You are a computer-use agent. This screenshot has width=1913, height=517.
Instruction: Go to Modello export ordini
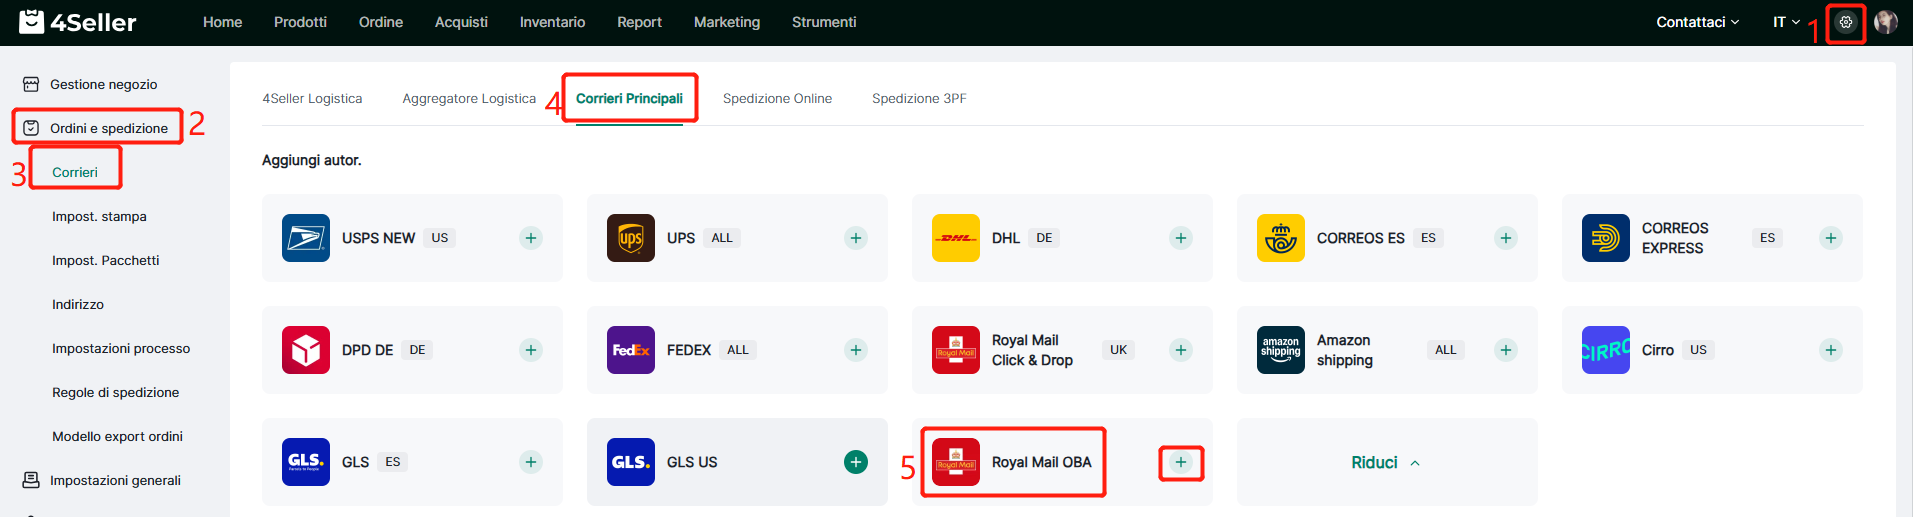click(x=117, y=436)
